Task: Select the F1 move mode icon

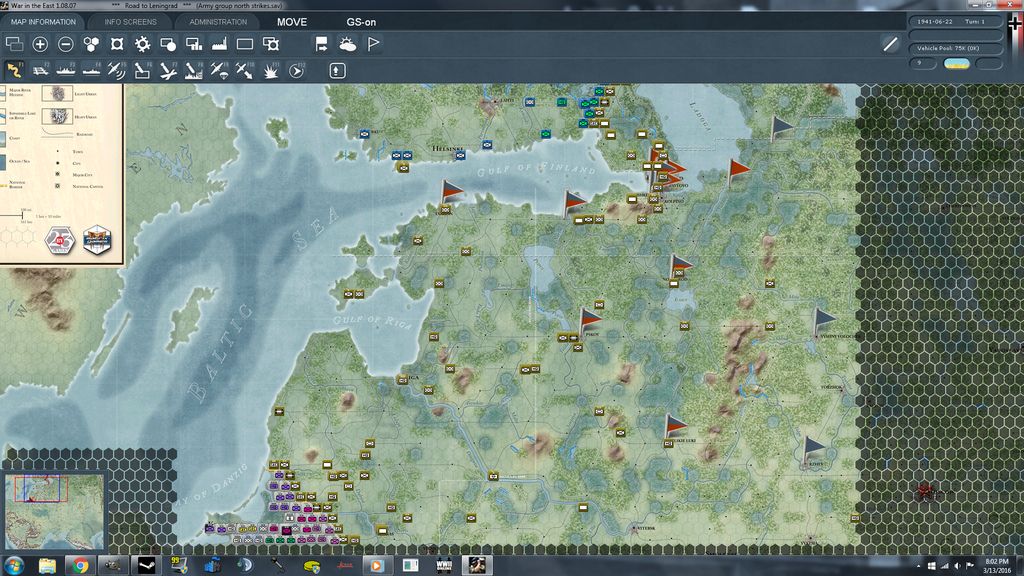Action: click(14, 70)
